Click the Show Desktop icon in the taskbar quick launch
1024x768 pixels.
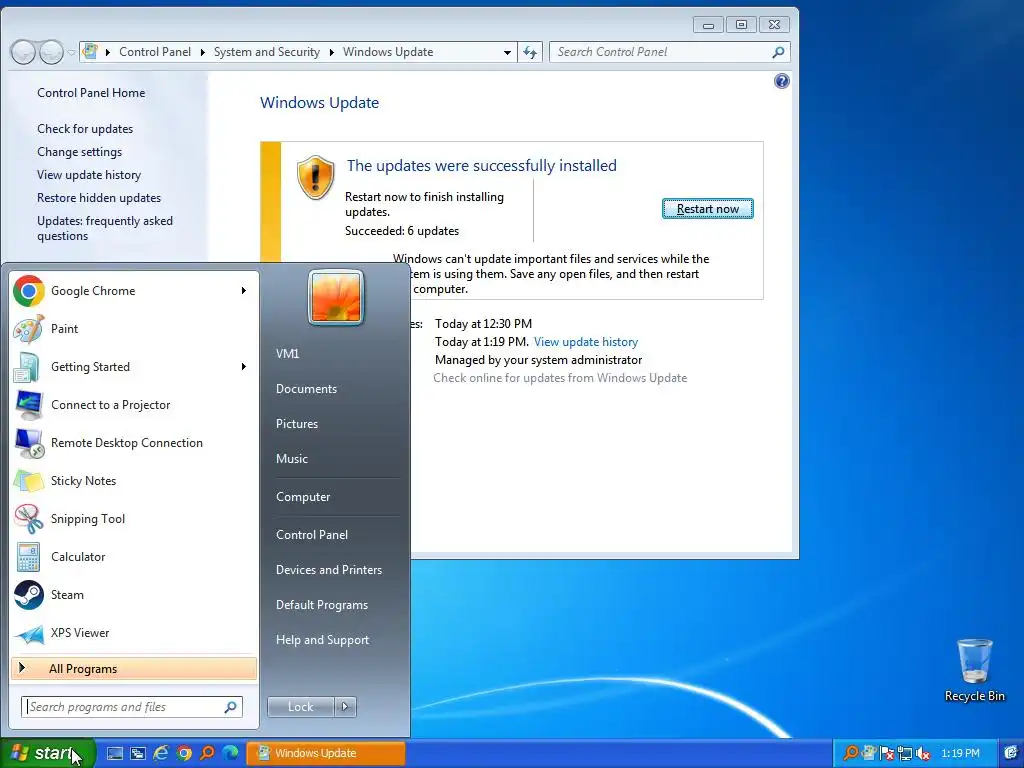115,753
